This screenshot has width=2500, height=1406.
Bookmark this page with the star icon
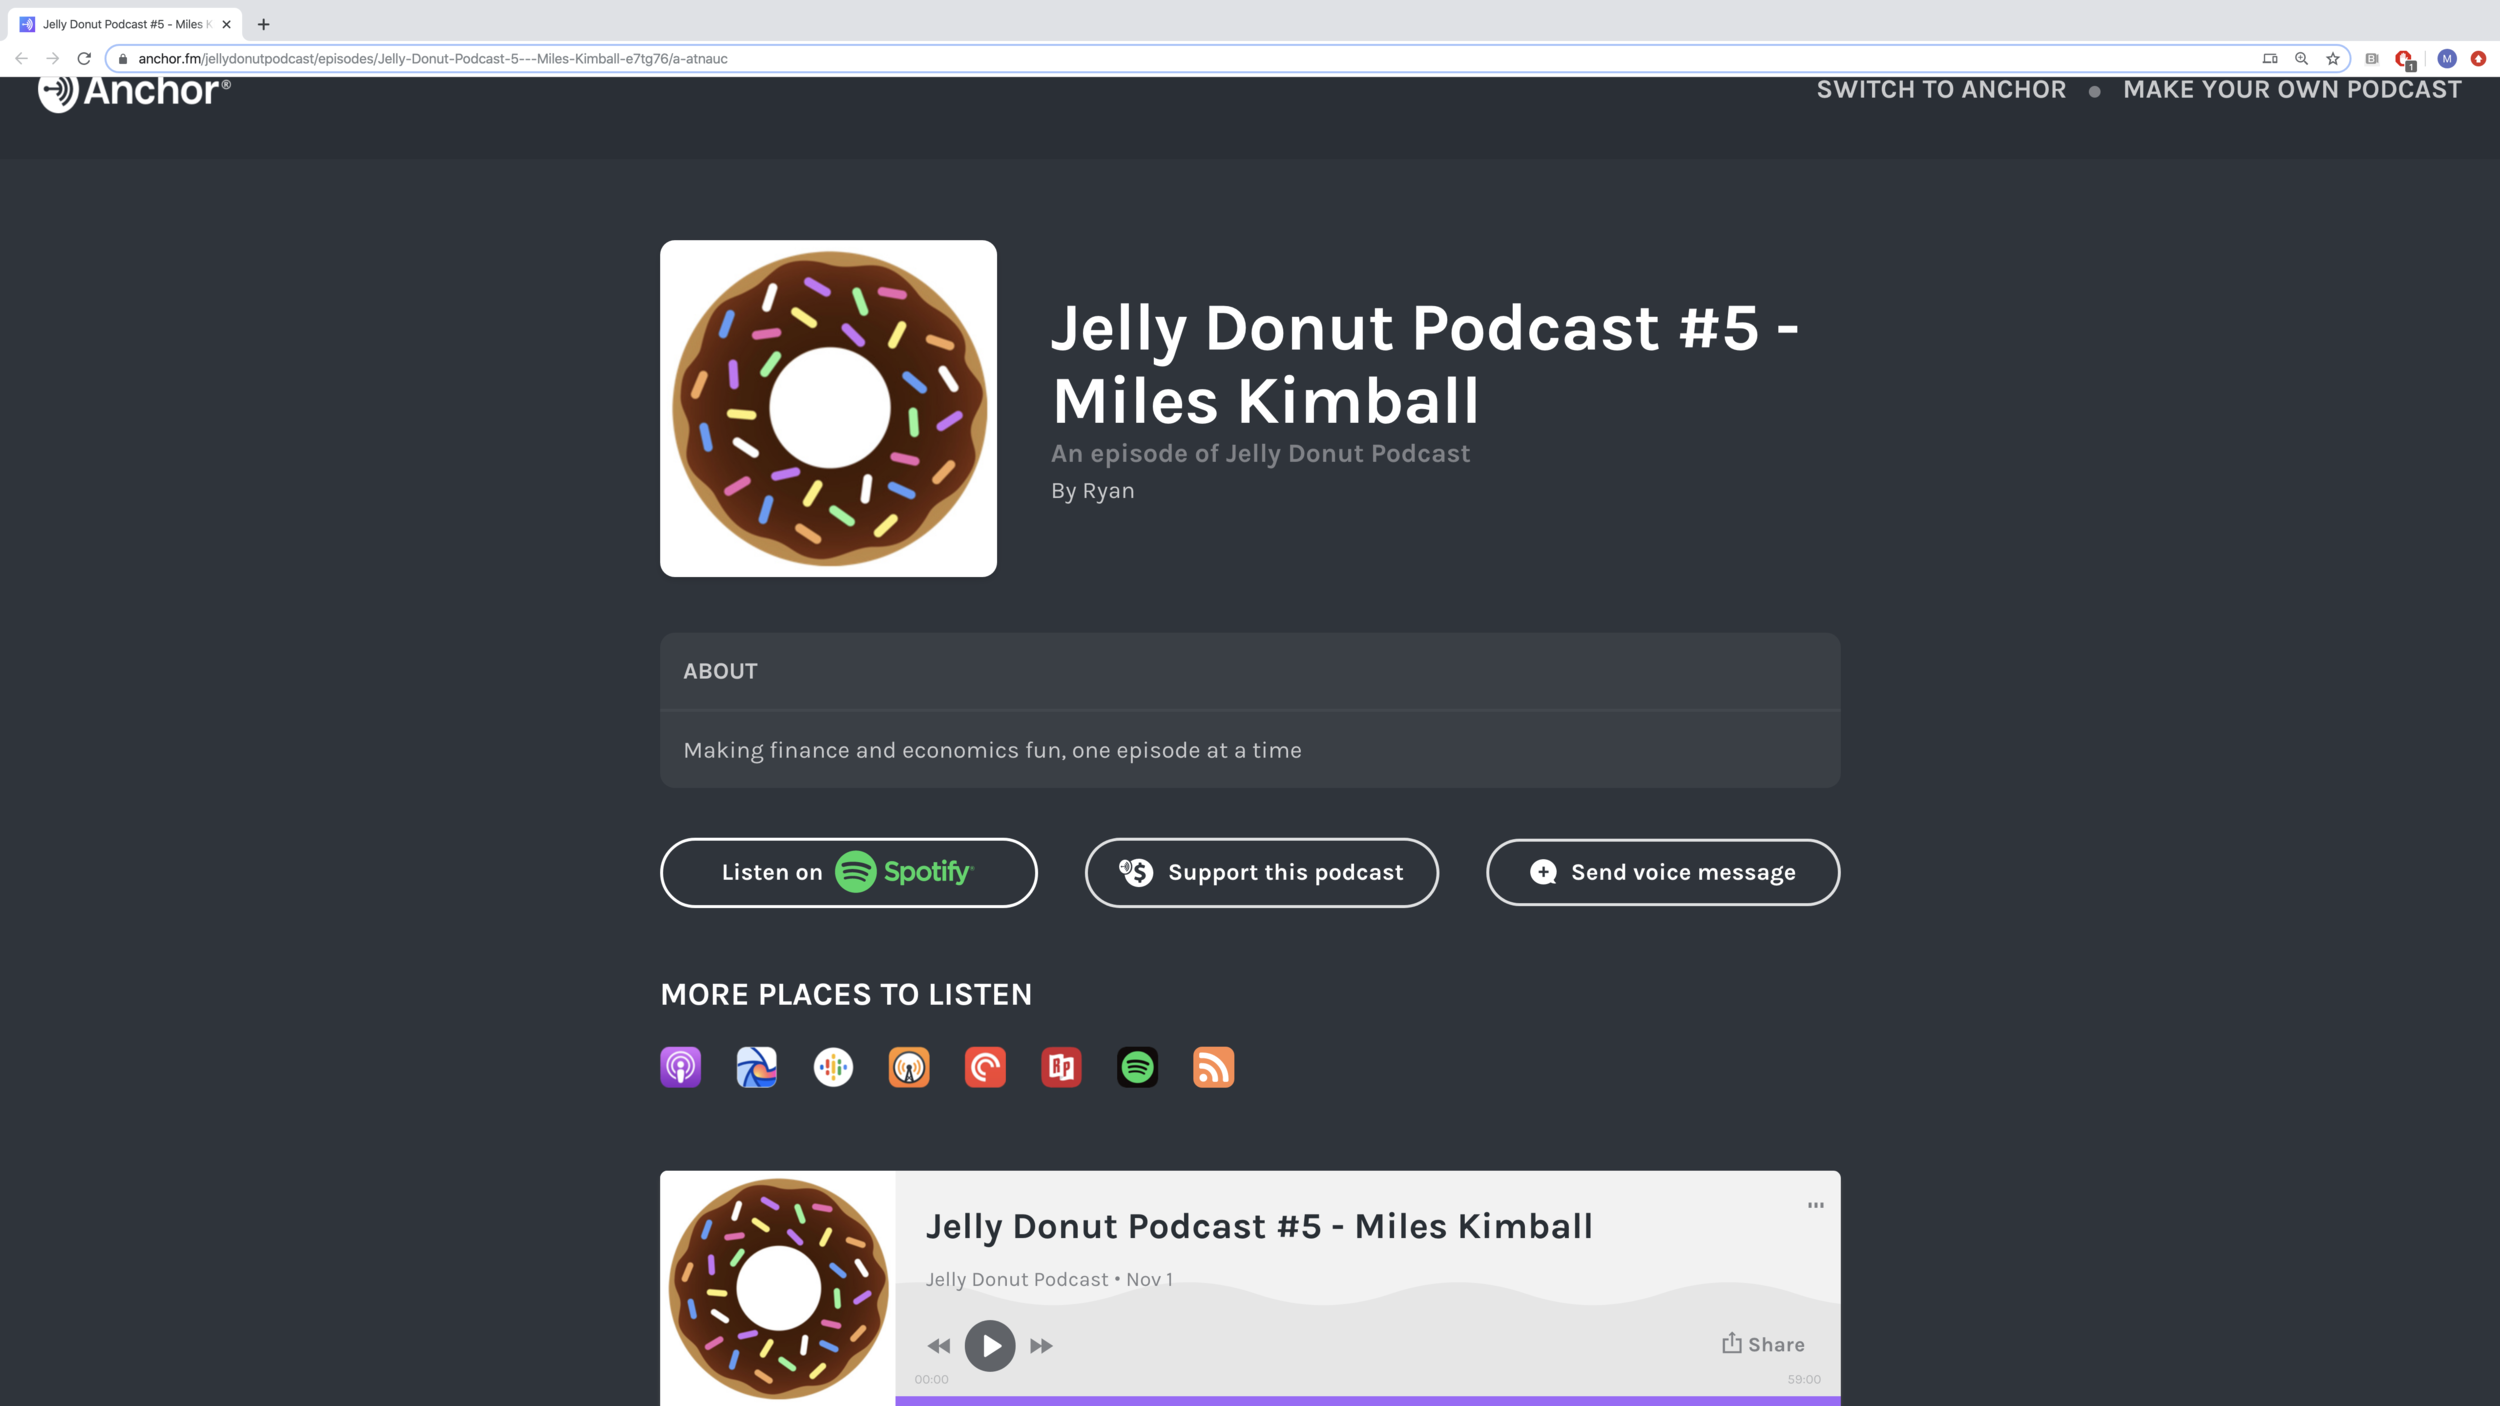[2333, 58]
